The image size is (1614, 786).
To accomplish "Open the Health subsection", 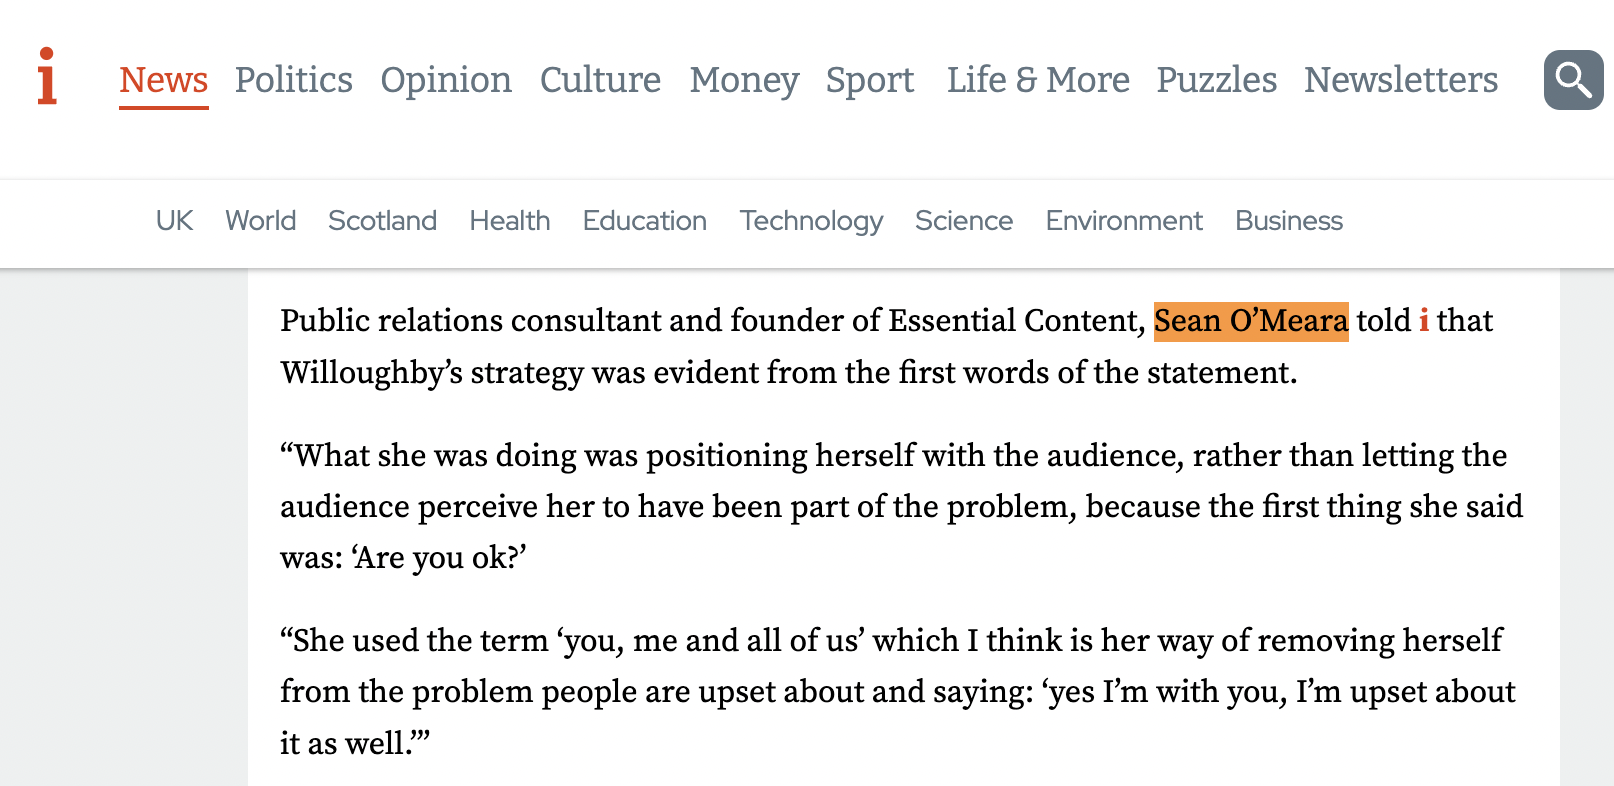I will pos(510,221).
